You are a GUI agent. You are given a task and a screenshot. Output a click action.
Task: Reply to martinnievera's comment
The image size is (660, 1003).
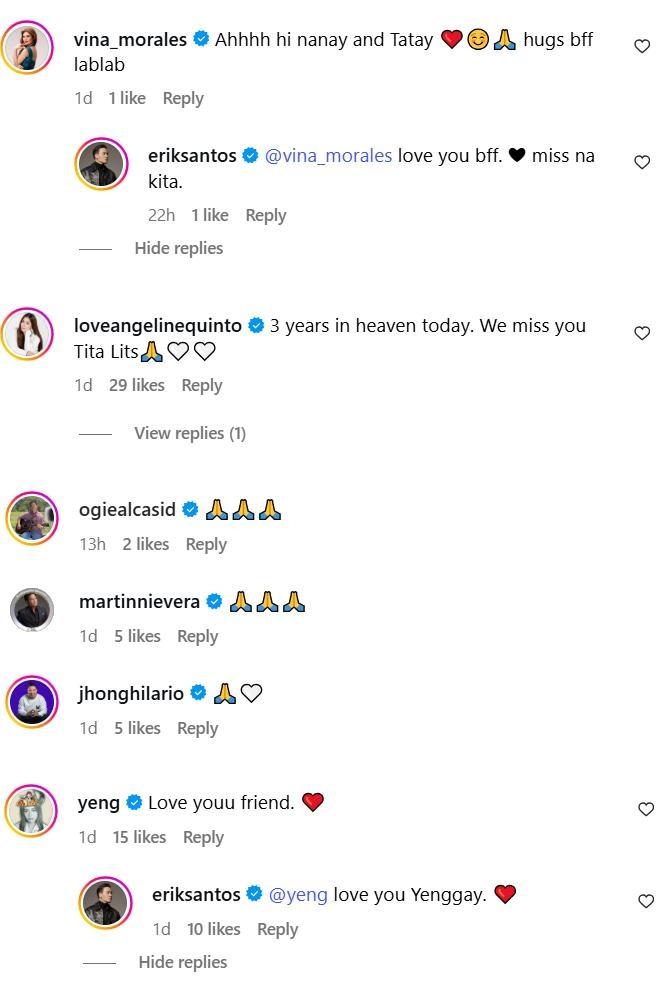[x=197, y=636]
